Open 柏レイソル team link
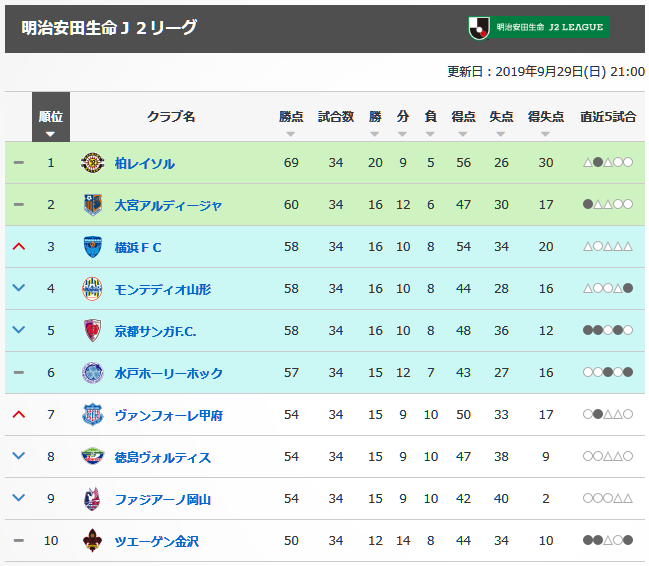 coord(145,164)
